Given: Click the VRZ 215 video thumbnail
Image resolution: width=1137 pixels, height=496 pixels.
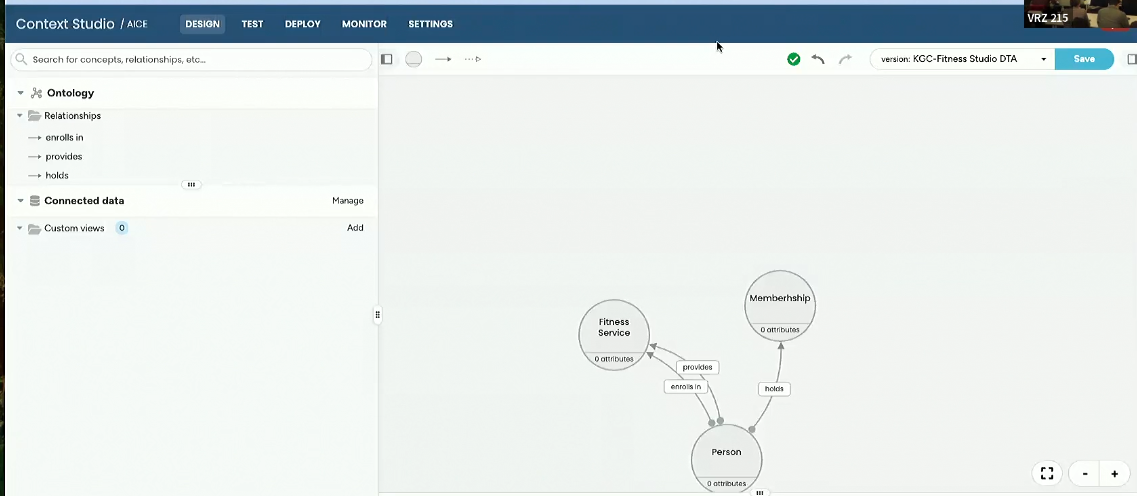Looking at the screenshot, I should (x=1080, y=14).
